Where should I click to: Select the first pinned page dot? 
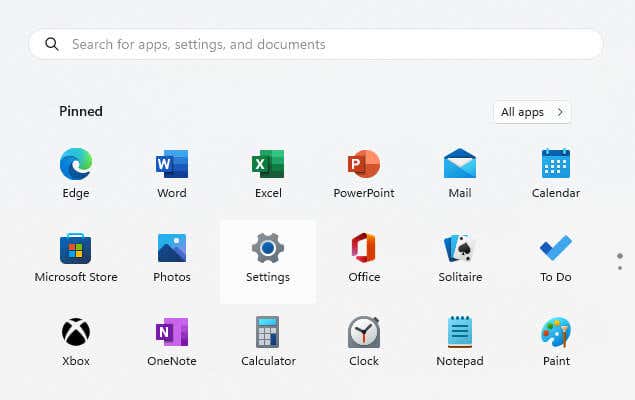[620, 256]
